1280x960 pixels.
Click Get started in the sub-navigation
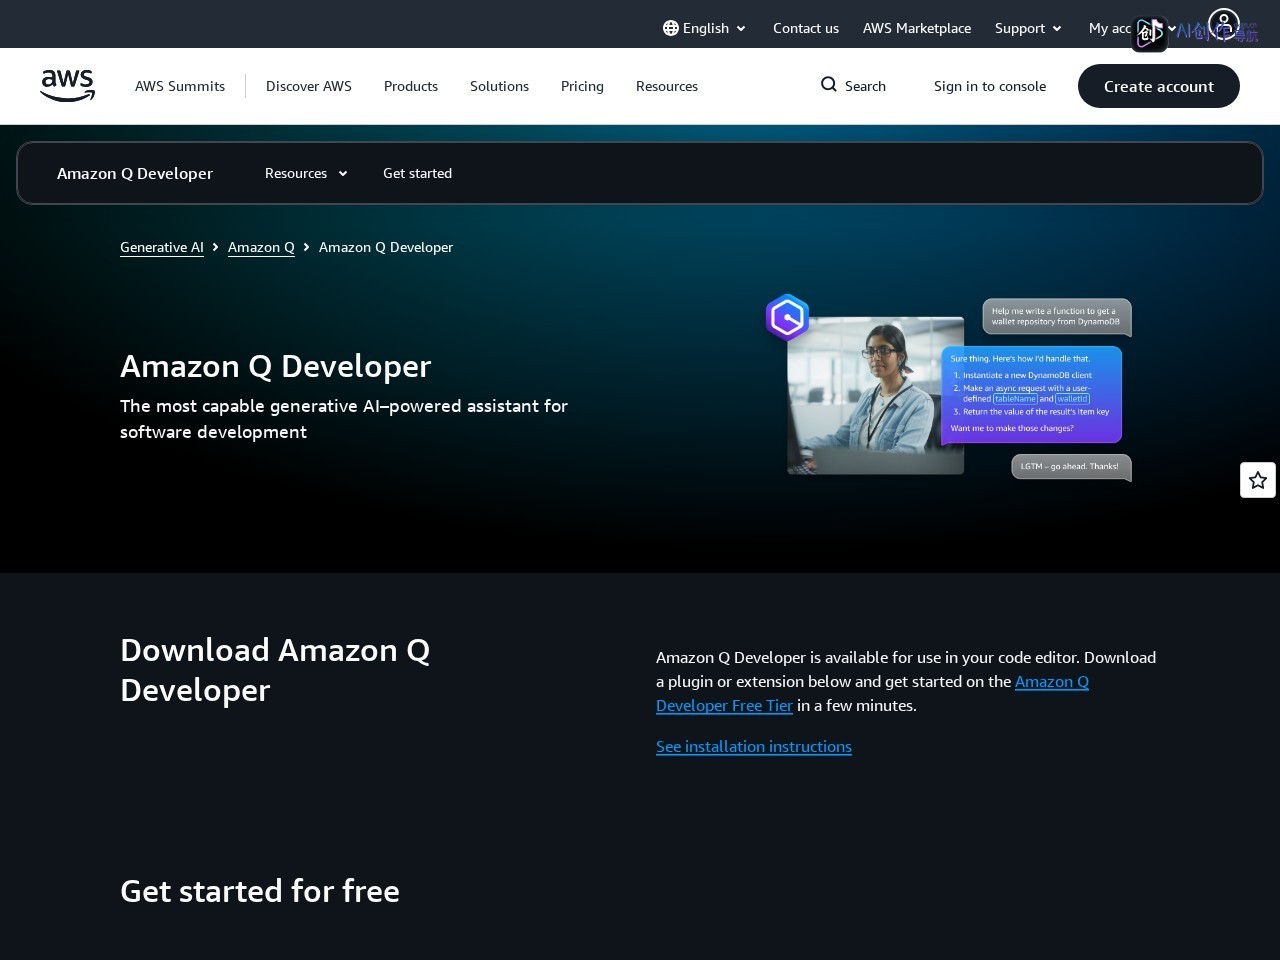tap(417, 173)
